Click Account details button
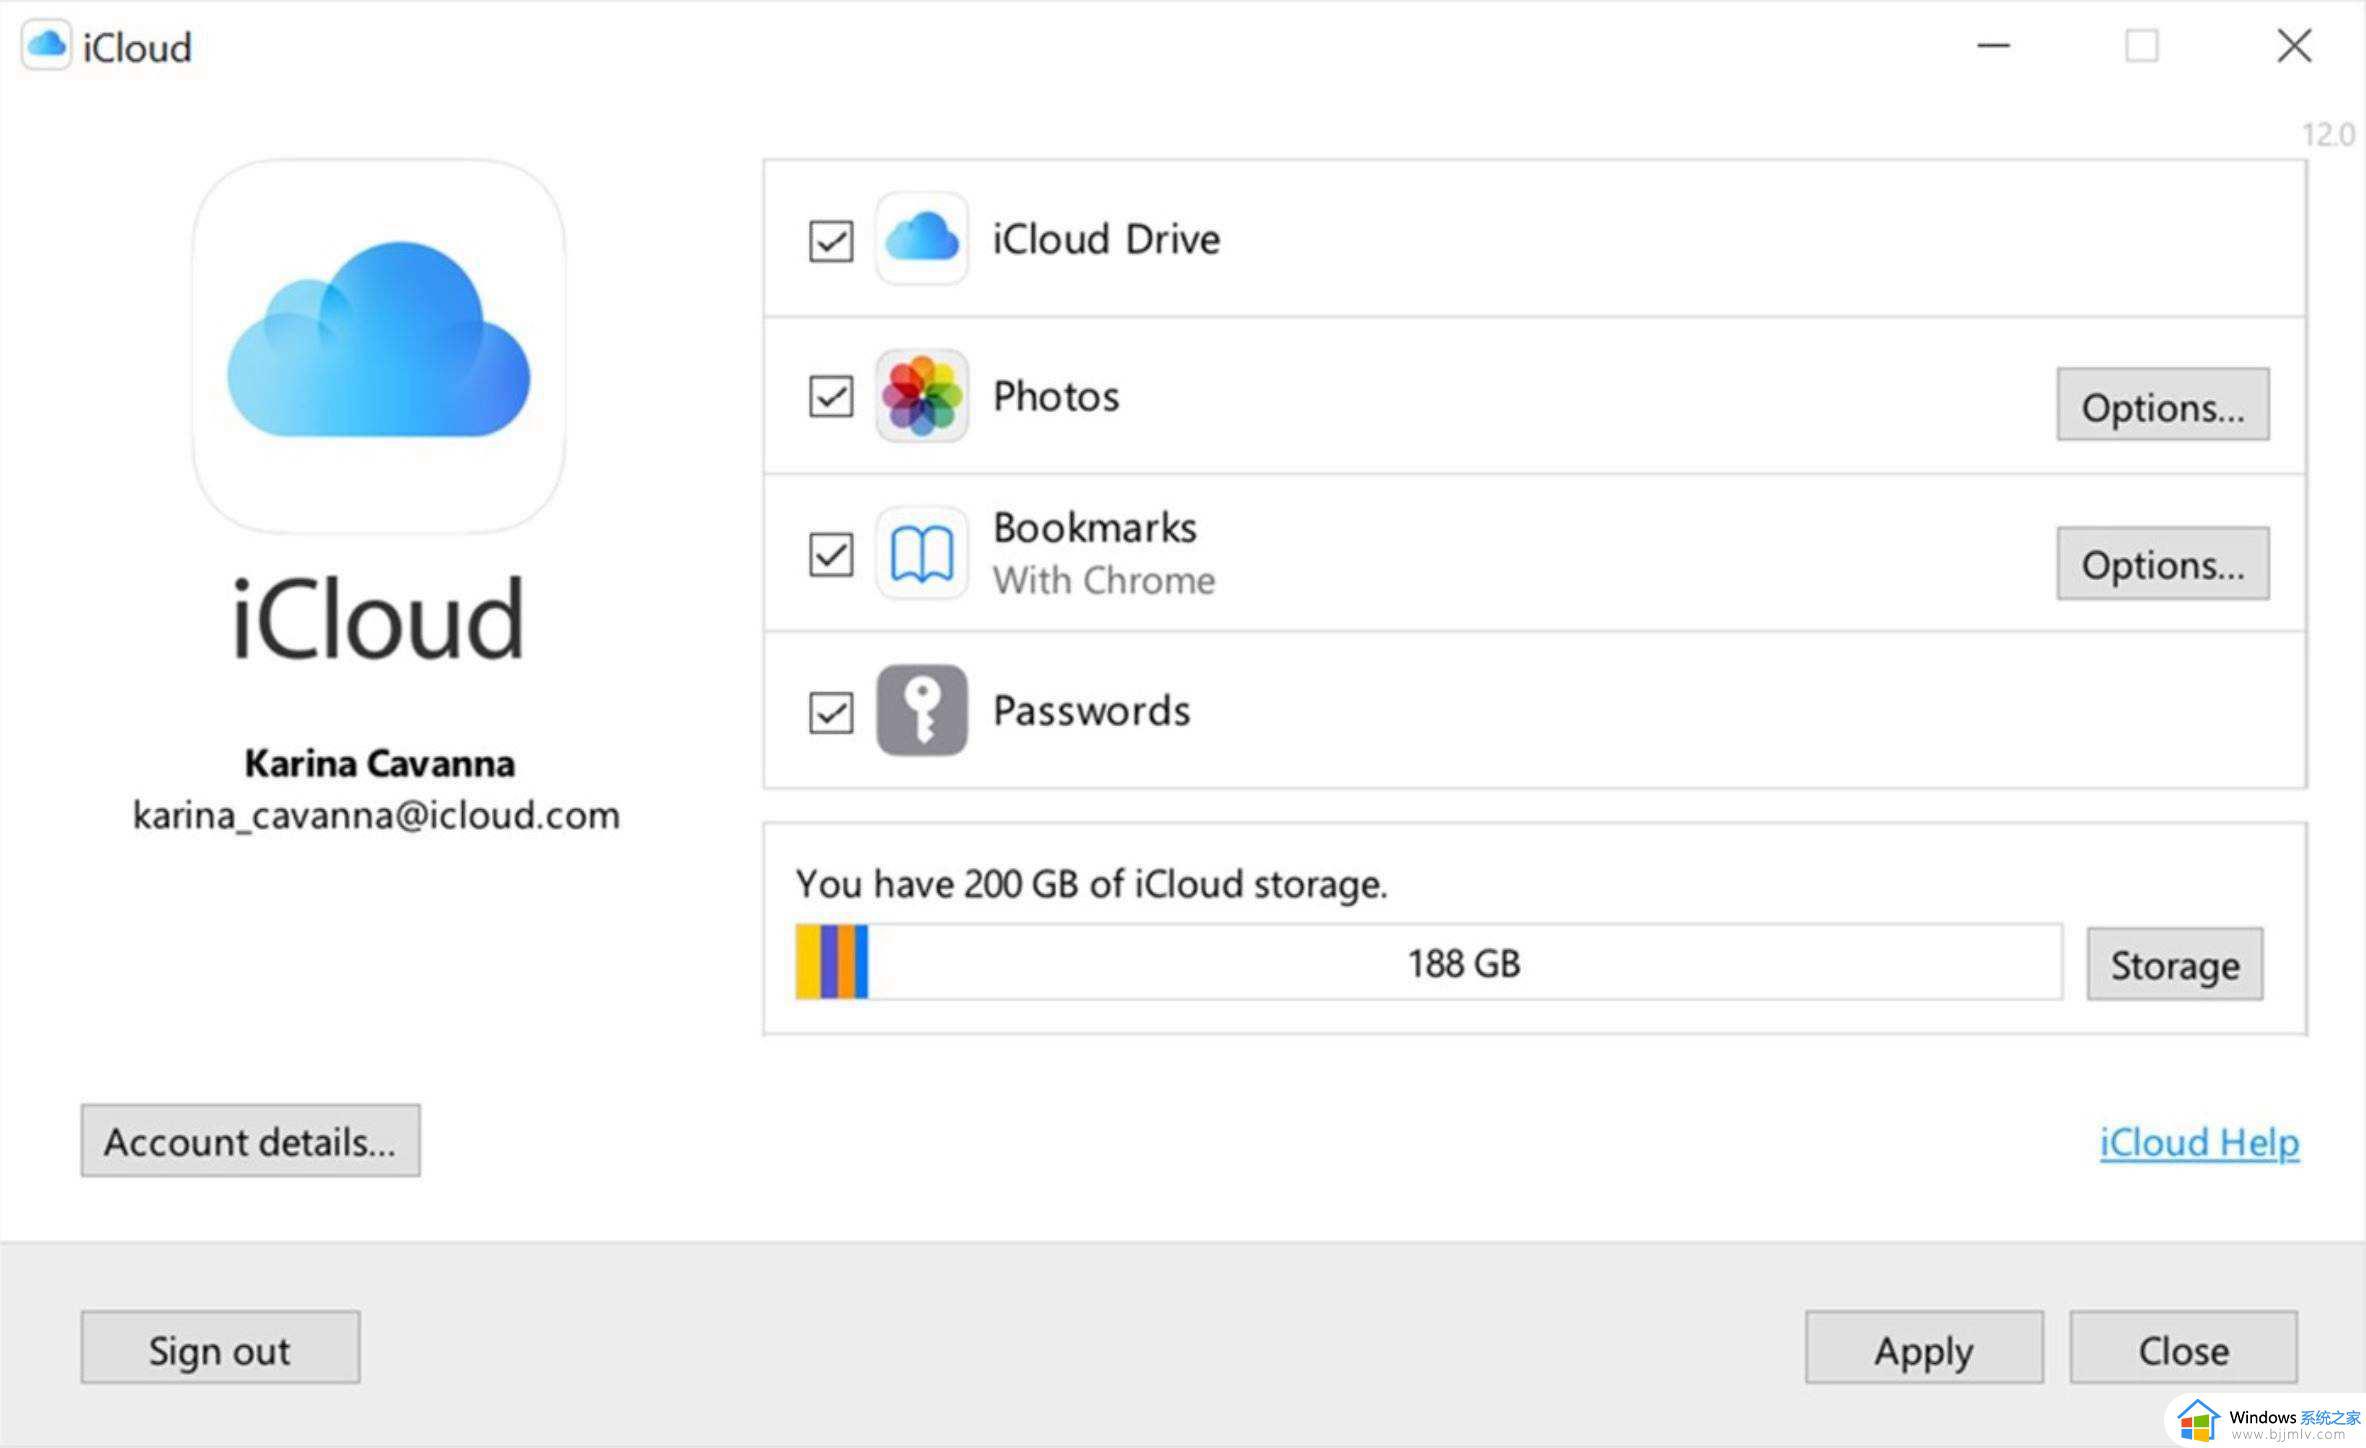Viewport: 2366px width, 1448px height. coord(250,1140)
